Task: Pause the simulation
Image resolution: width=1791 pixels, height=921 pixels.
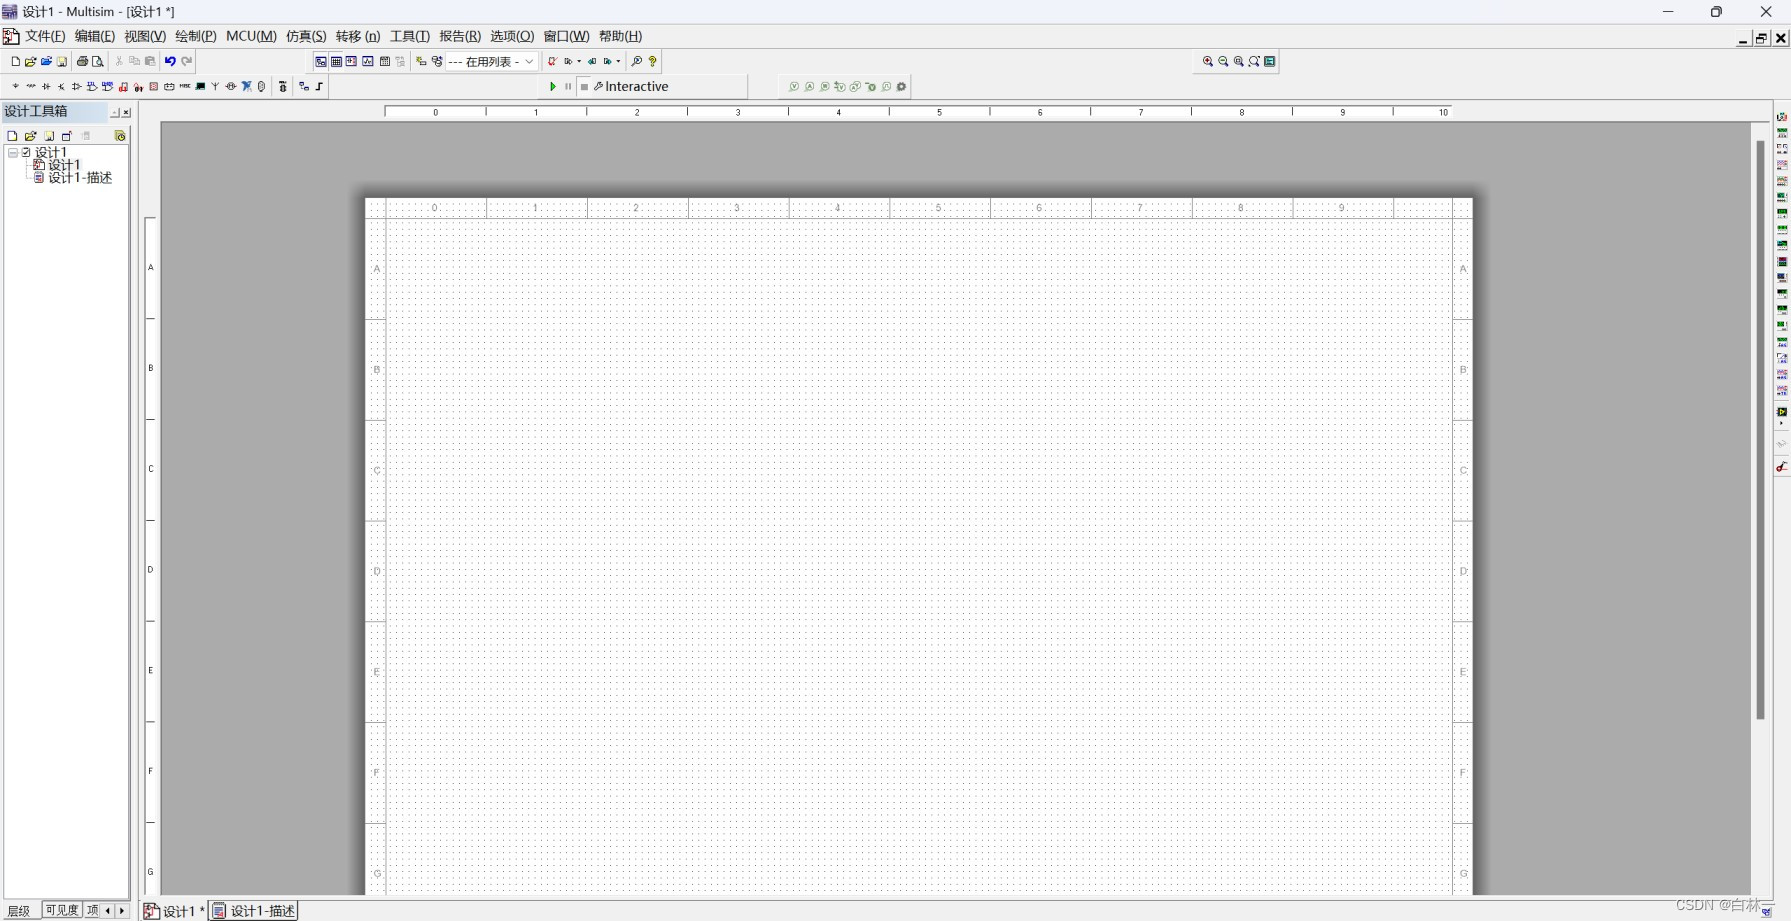Action: (568, 86)
